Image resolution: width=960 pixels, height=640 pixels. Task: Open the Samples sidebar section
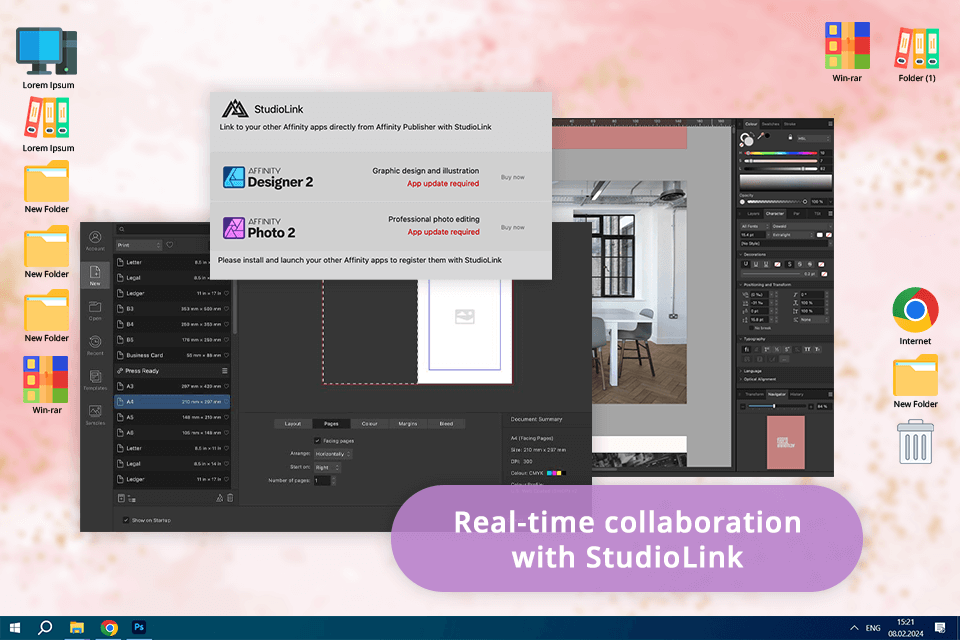click(x=95, y=414)
